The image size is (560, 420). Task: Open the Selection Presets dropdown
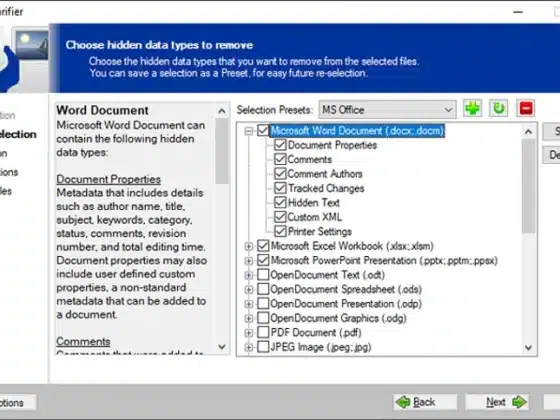pyautogui.click(x=388, y=110)
